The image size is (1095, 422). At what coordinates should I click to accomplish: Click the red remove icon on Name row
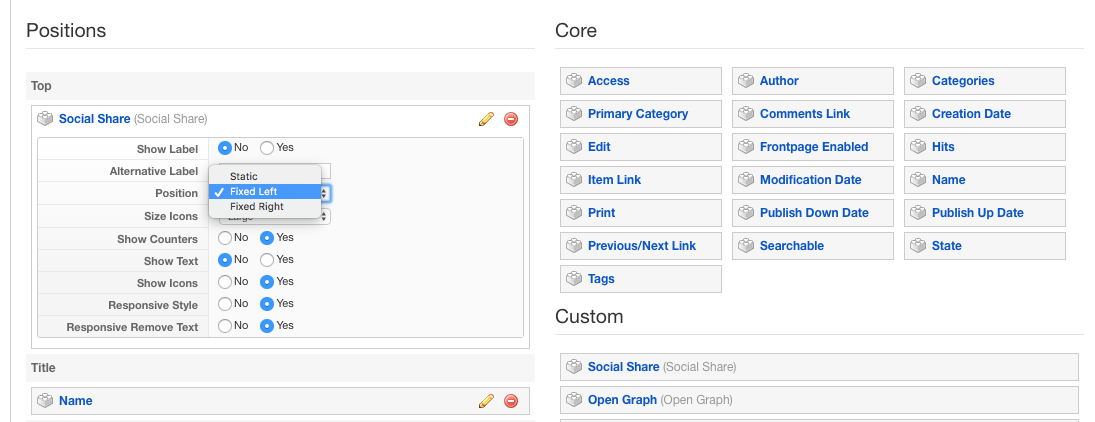[x=511, y=401]
